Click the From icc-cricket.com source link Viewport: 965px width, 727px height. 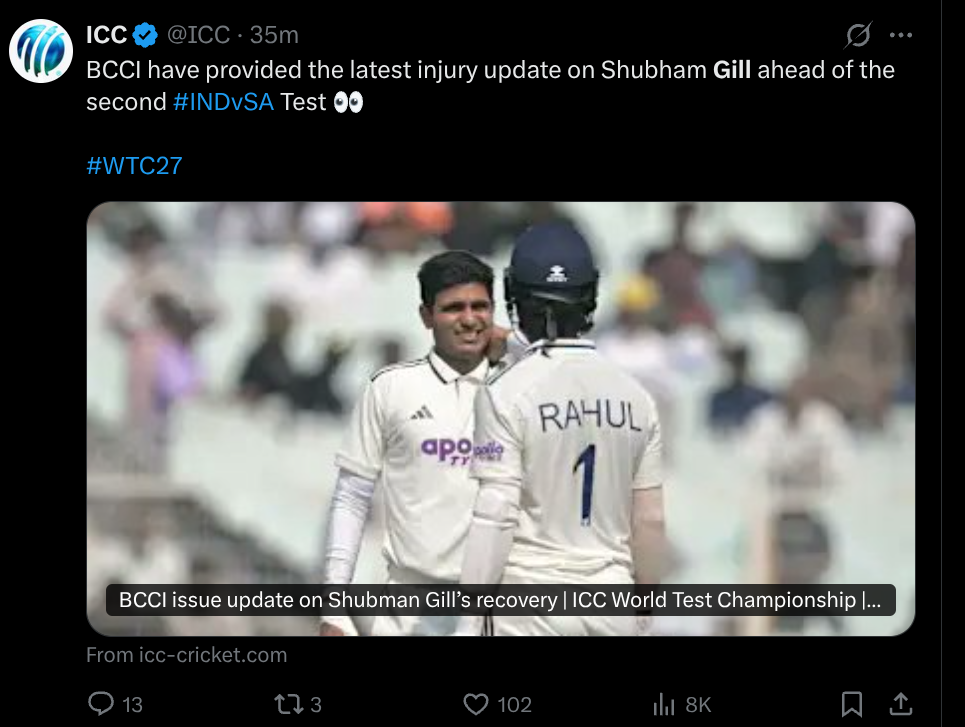click(186, 656)
